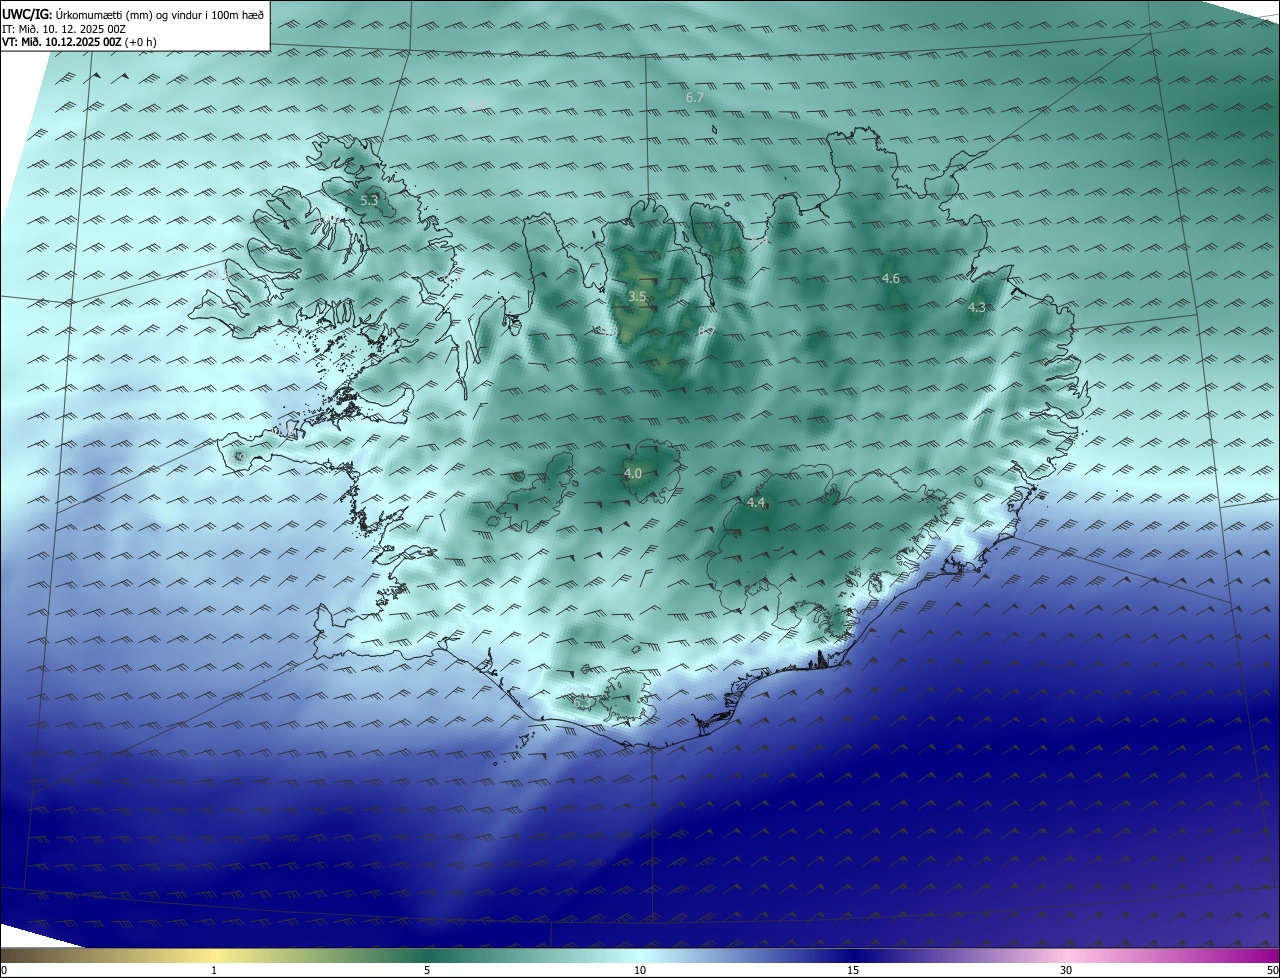1280x978 pixels.
Task: Click the 'UWC/IG: Úrkomumætti (mm)' title line
Action: [x=133, y=14]
